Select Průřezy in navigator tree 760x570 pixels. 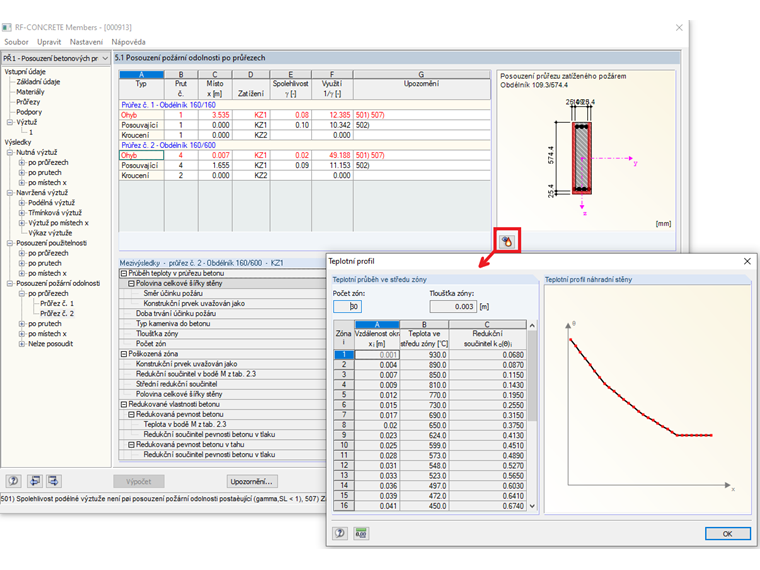28,102
